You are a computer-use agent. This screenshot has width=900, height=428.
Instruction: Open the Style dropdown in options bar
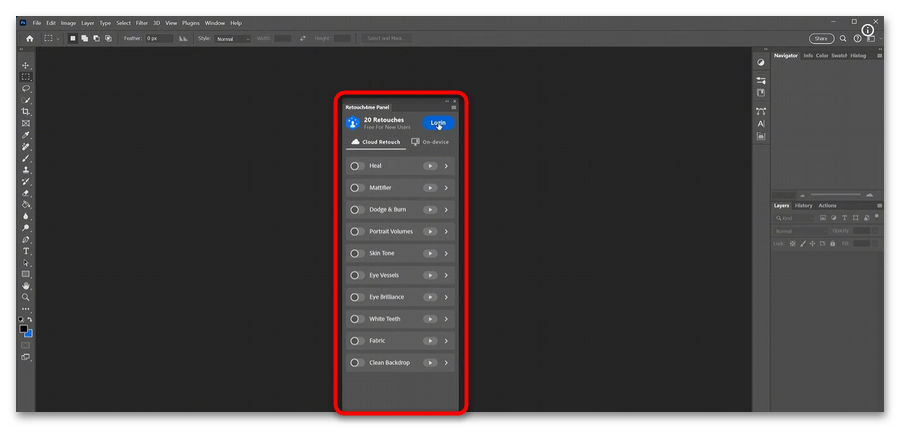point(232,38)
